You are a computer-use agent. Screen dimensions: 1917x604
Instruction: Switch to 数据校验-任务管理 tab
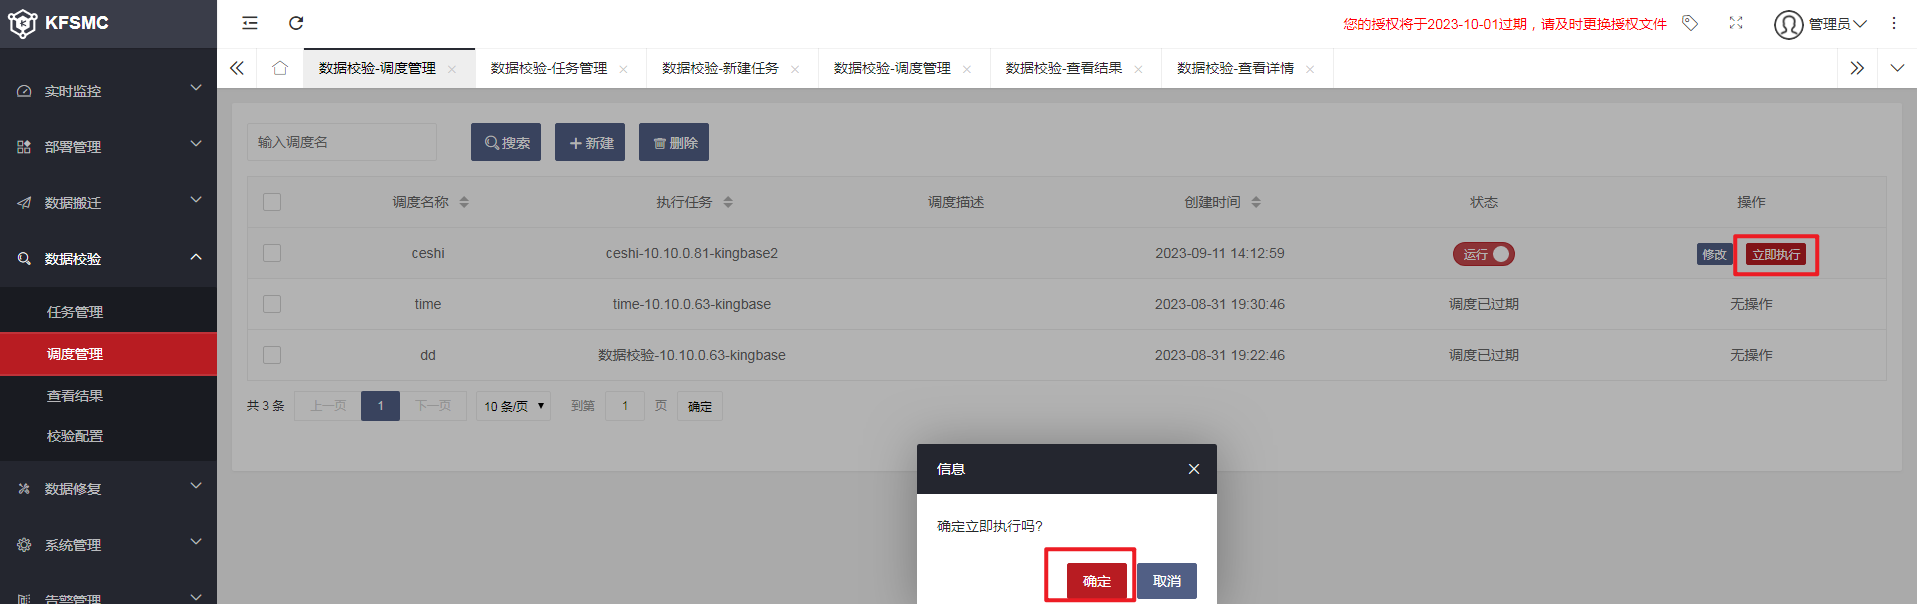(x=549, y=68)
